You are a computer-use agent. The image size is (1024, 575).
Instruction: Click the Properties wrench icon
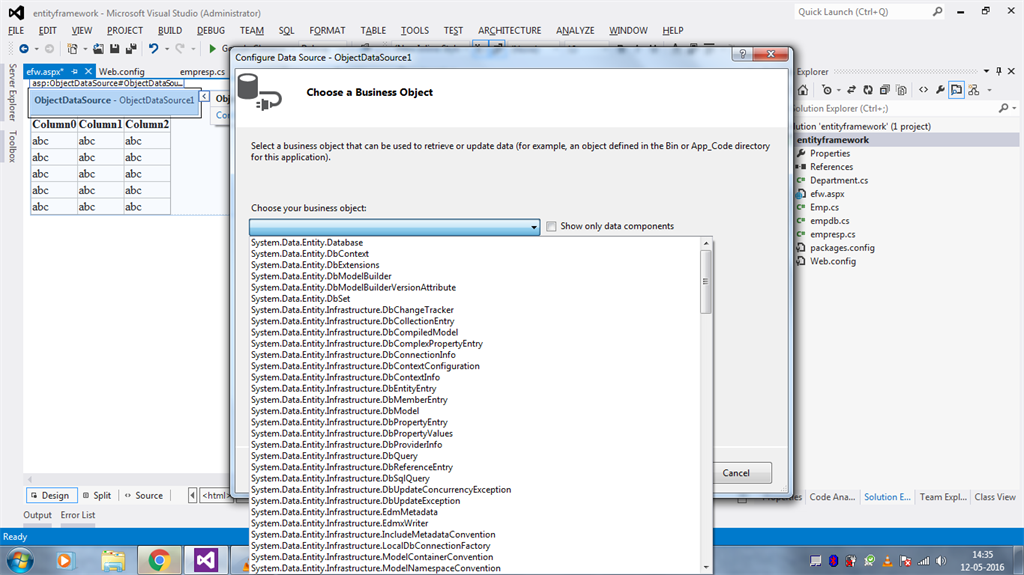coord(940,90)
